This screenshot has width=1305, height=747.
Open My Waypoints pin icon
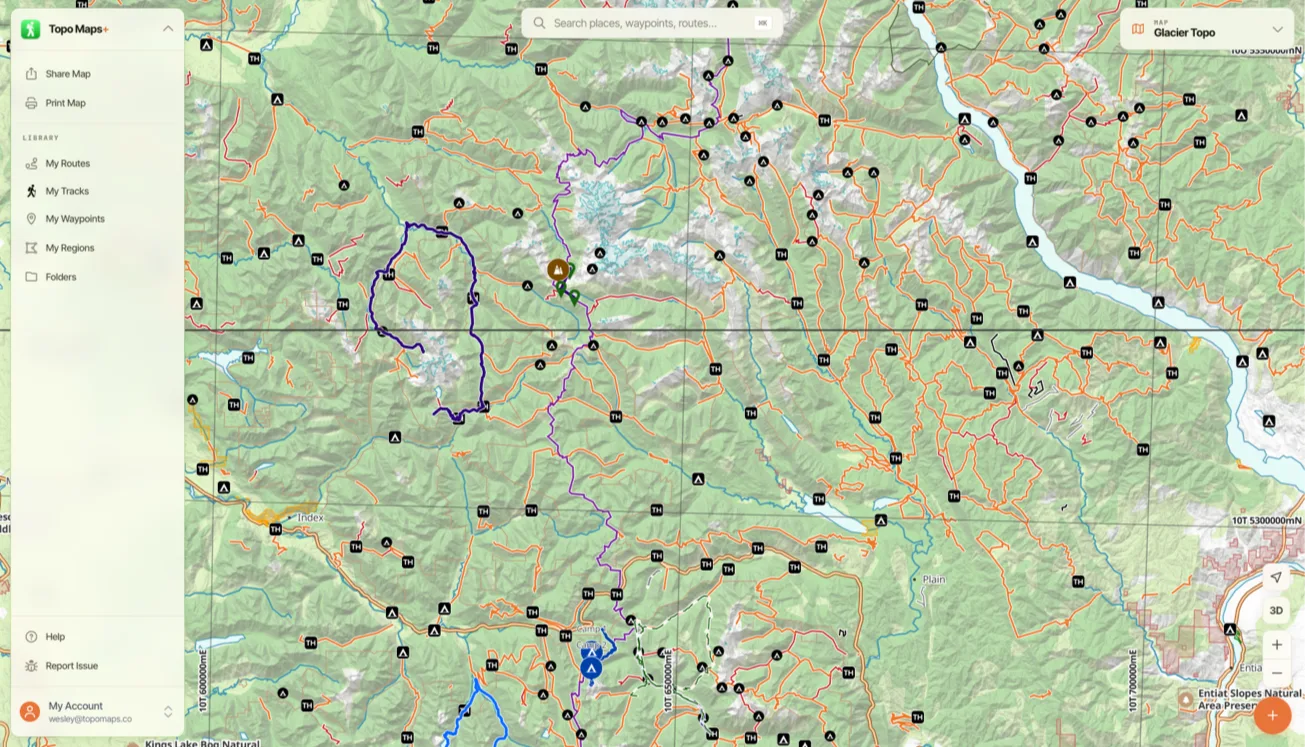click(x=31, y=219)
